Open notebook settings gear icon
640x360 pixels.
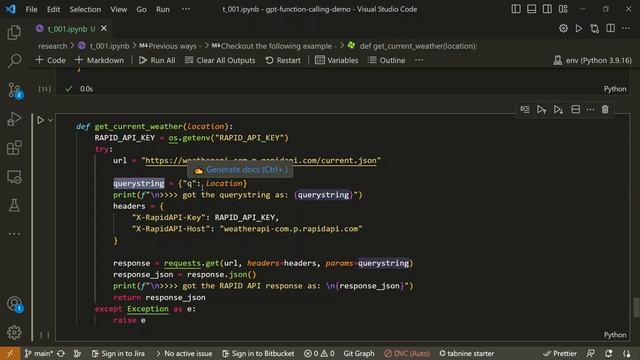point(563,28)
